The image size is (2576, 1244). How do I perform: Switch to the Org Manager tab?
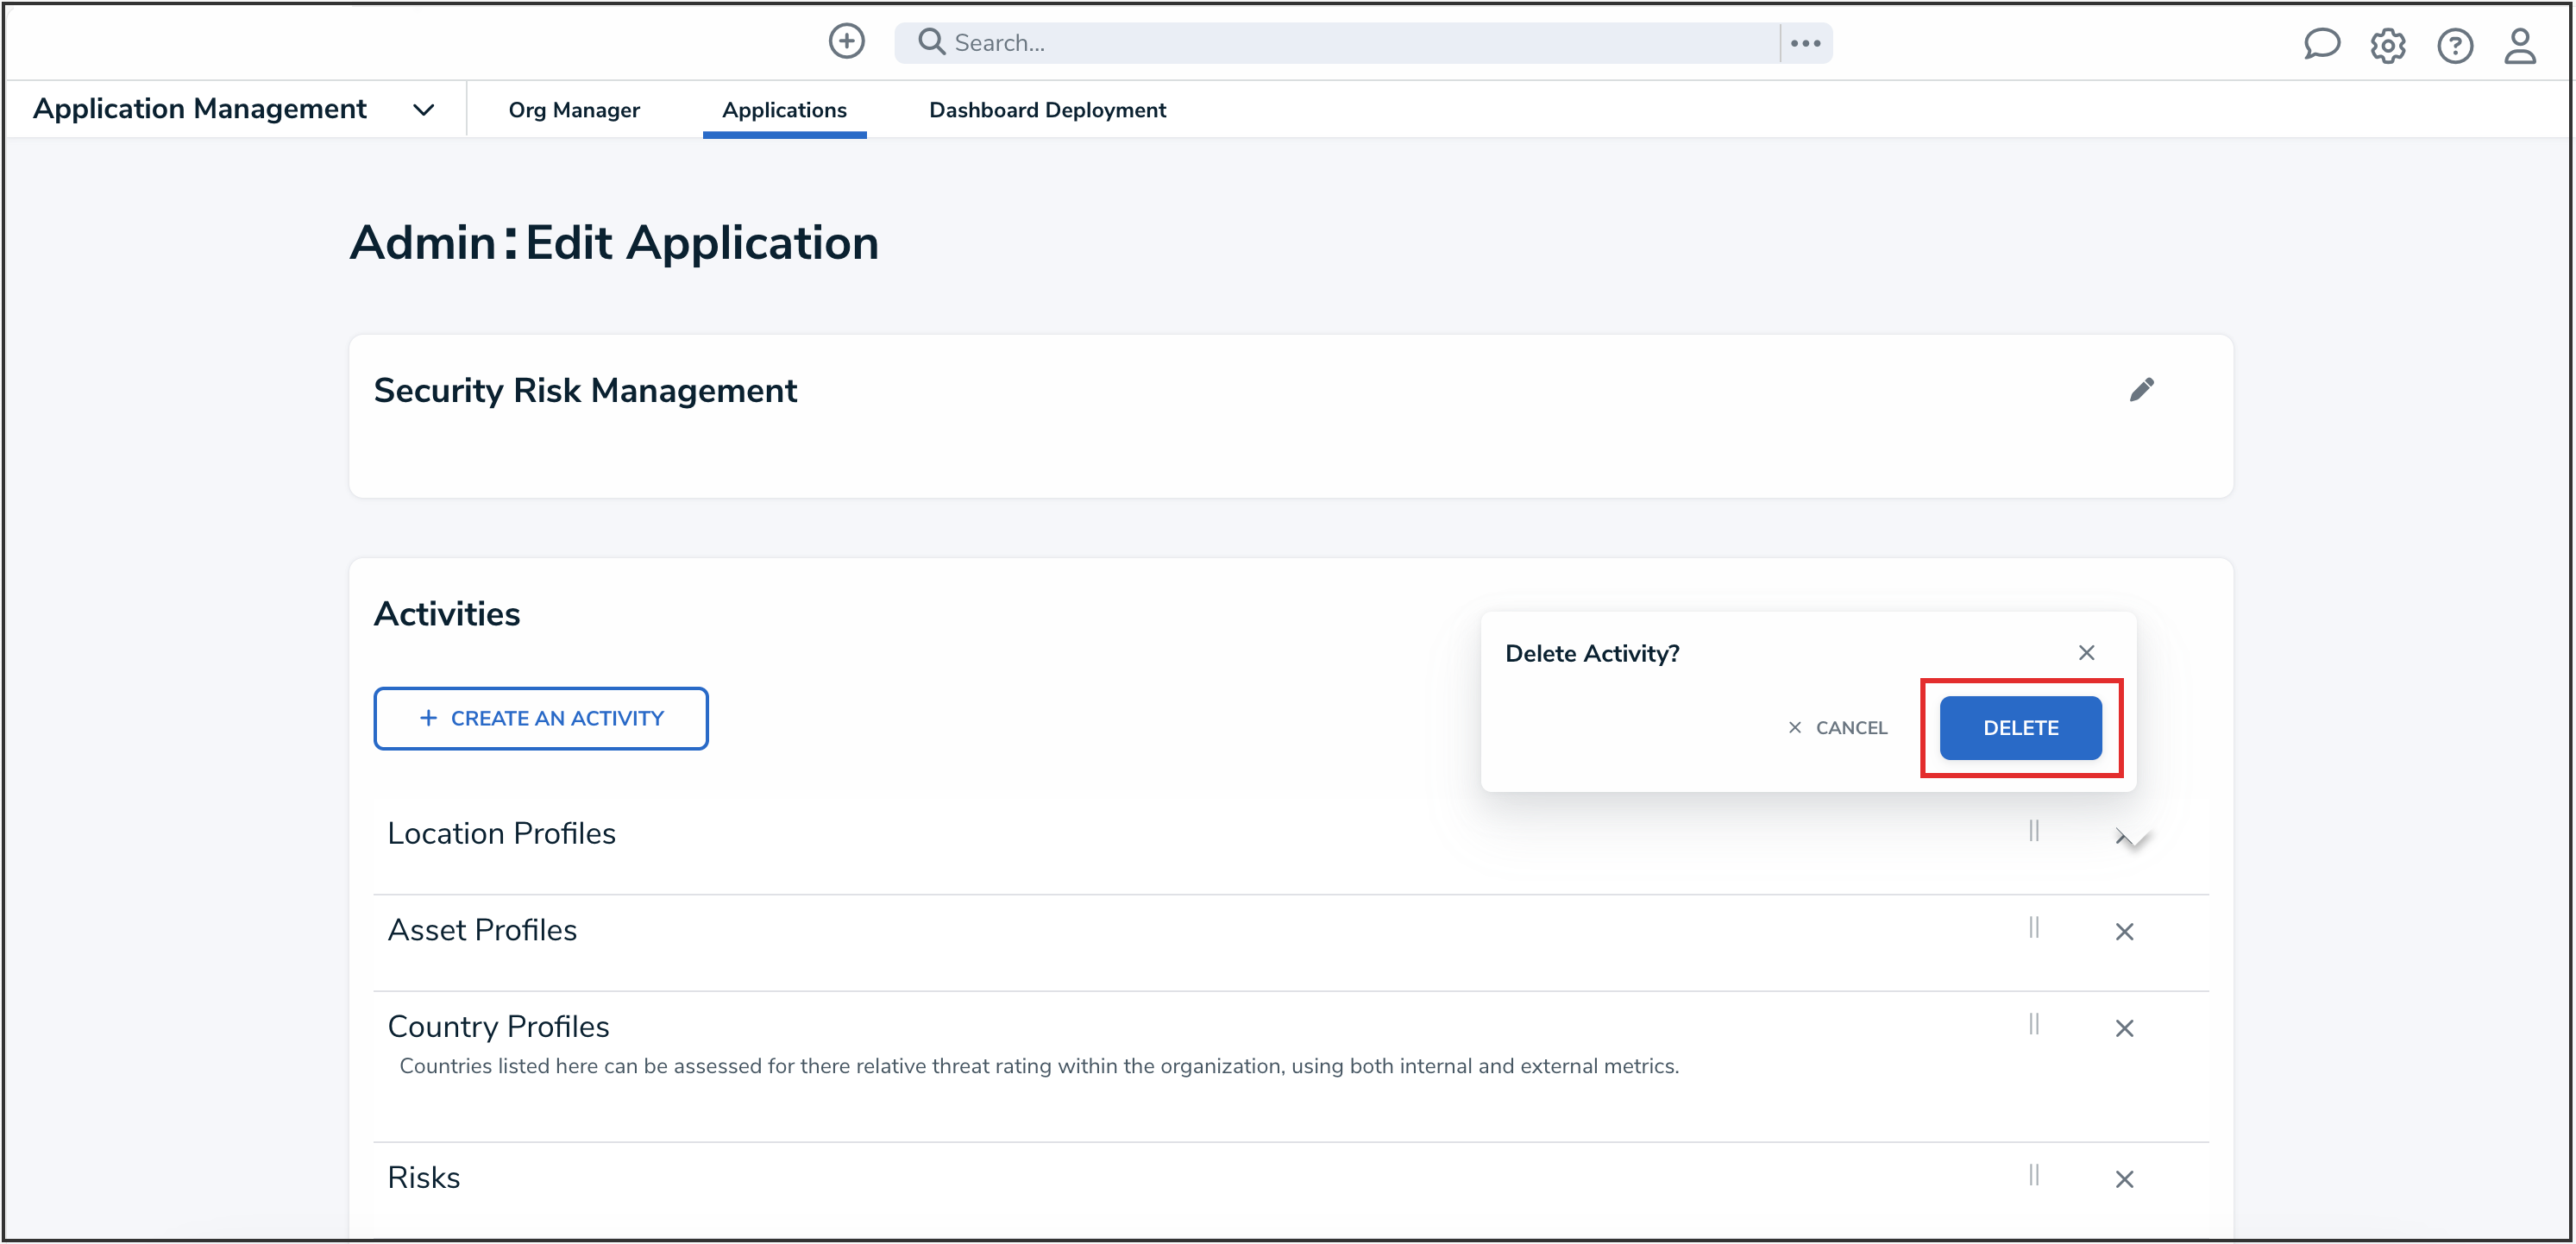click(x=574, y=110)
